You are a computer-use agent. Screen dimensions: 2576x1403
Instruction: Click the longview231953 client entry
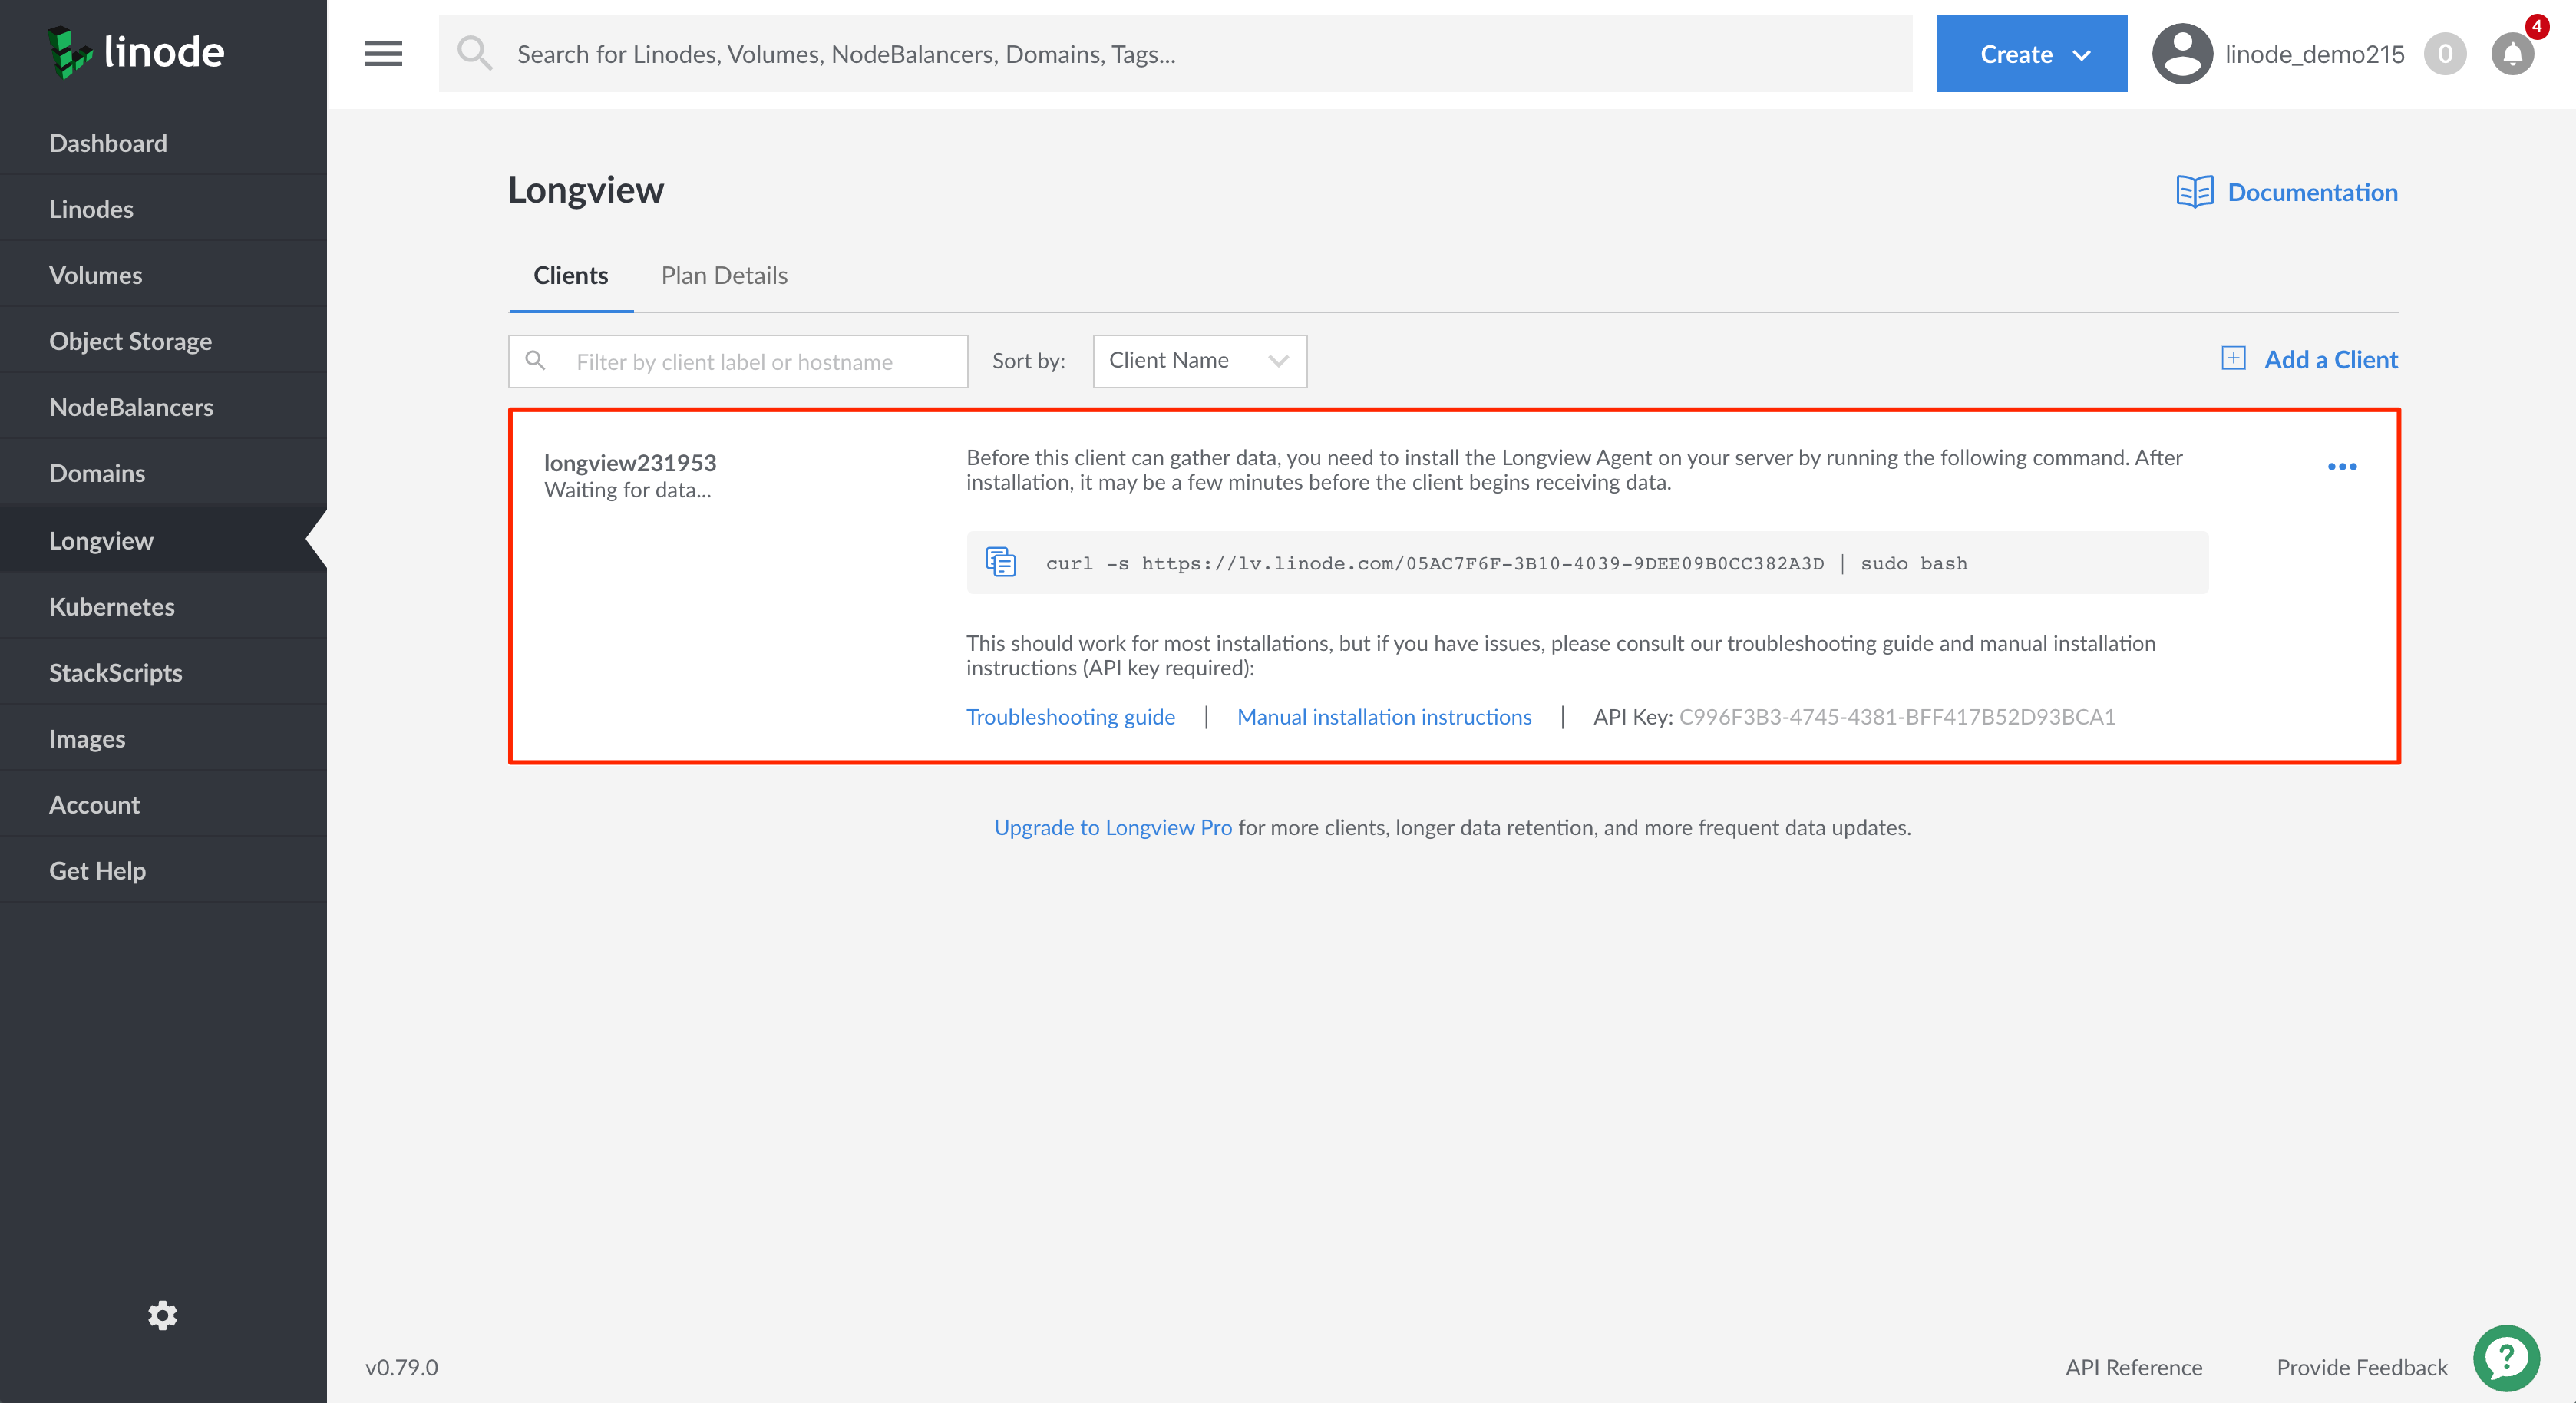(x=631, y=460)
